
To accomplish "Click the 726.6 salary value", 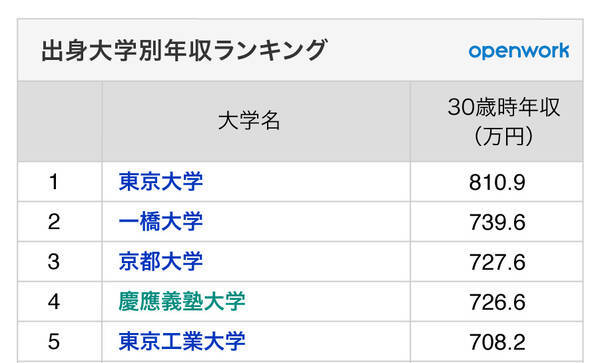I will click(497, 302).
